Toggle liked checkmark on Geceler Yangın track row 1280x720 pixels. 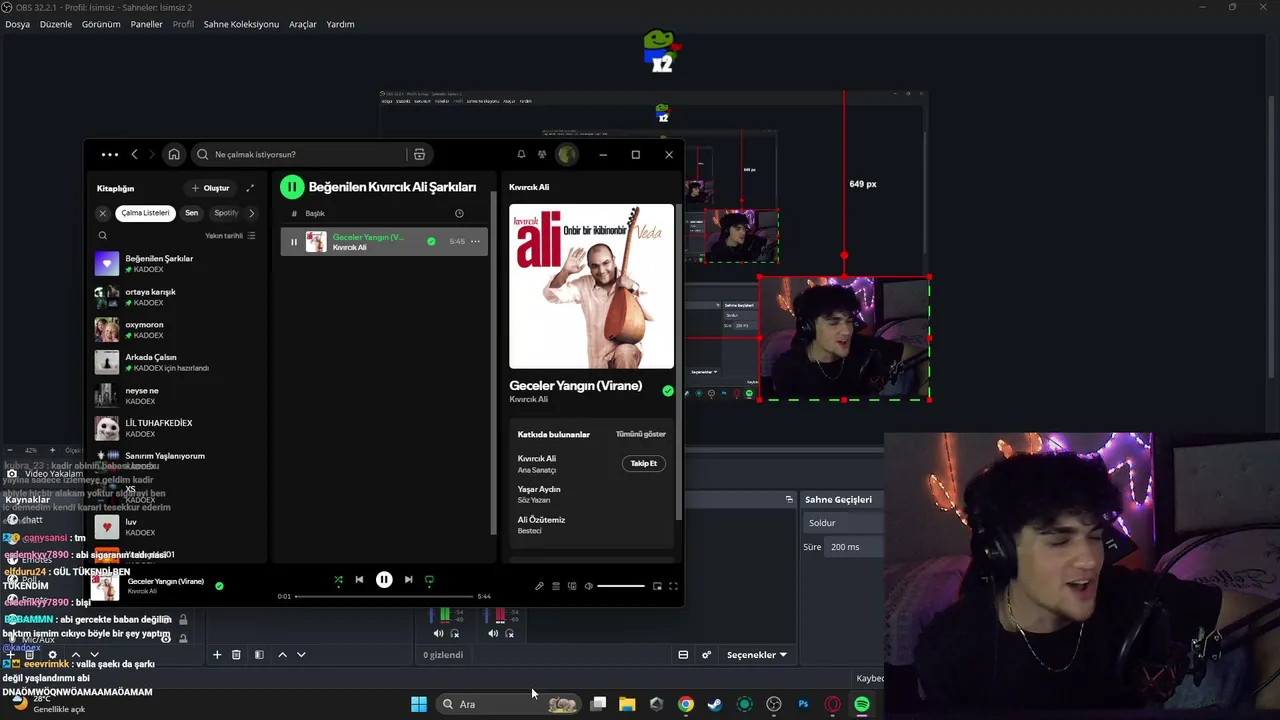(x=431, y=241)
